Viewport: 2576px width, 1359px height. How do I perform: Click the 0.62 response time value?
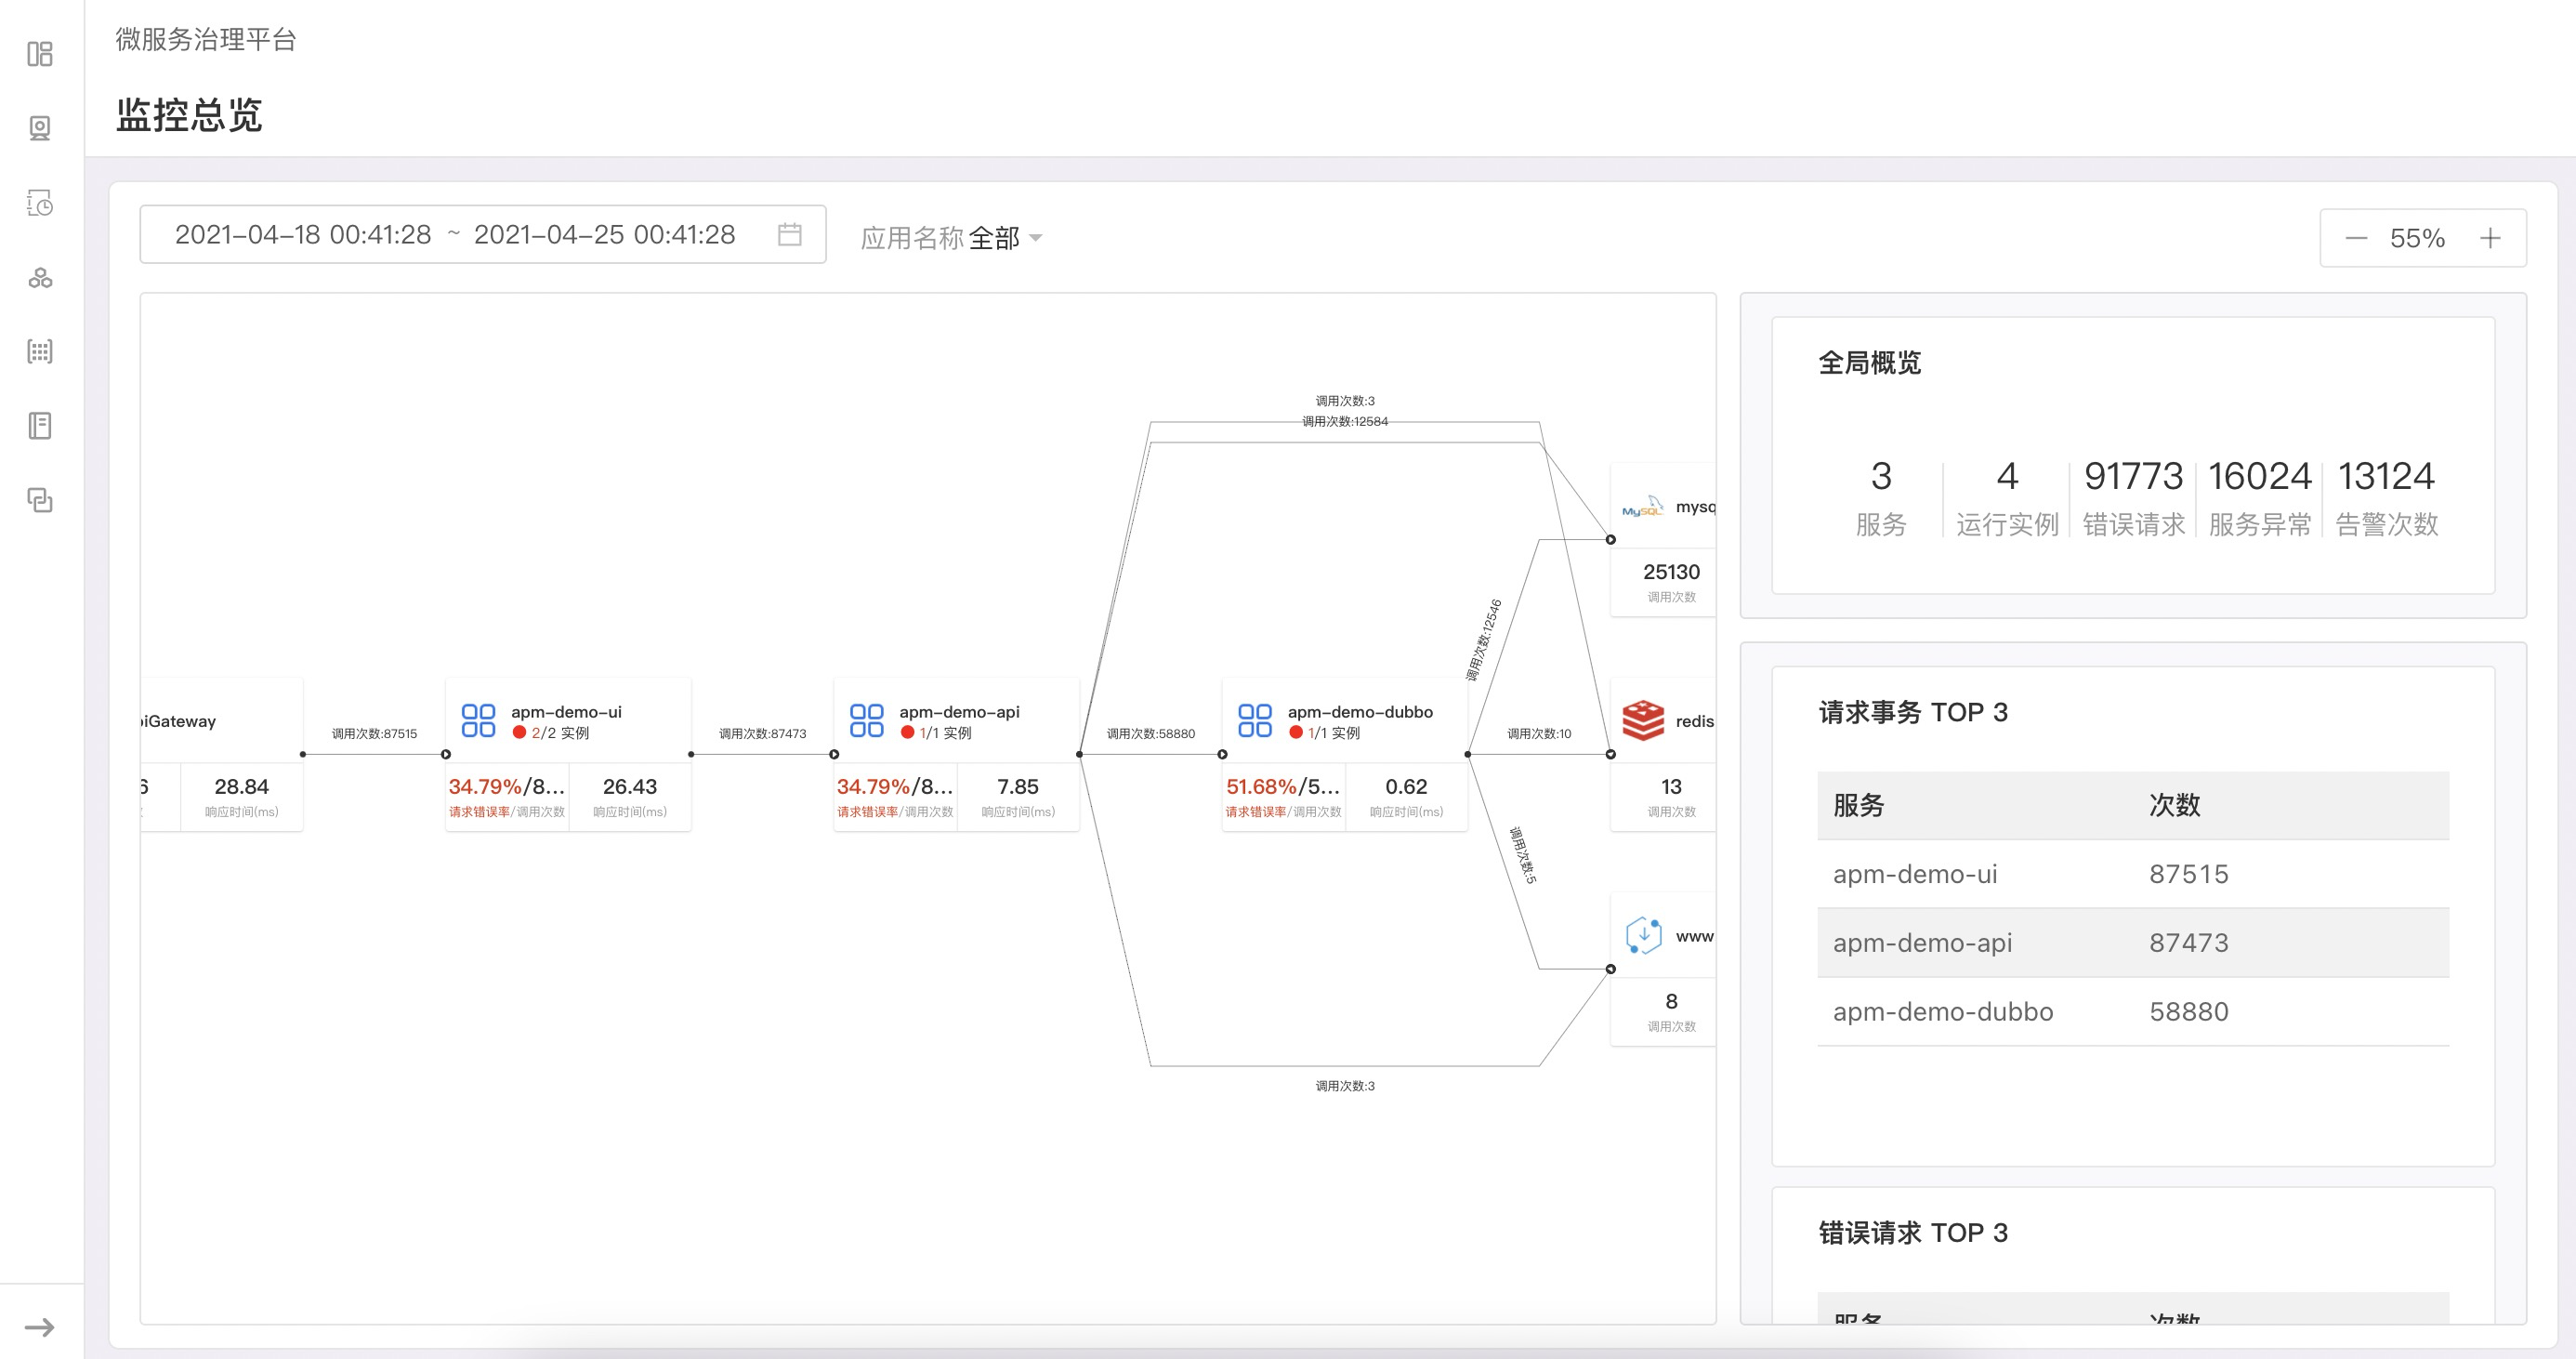(x=1406, y=786)
